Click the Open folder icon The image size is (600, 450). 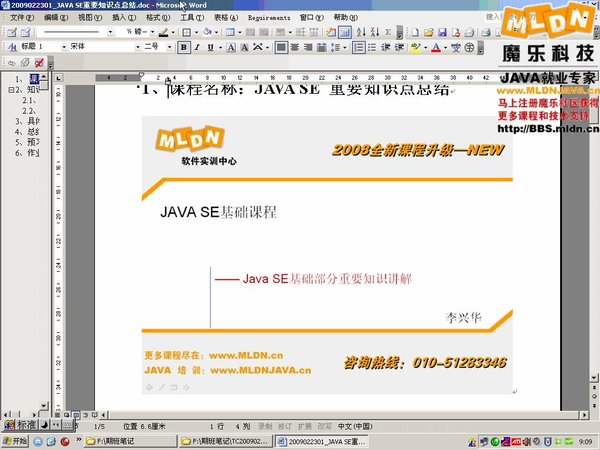(x=429, y=33)
